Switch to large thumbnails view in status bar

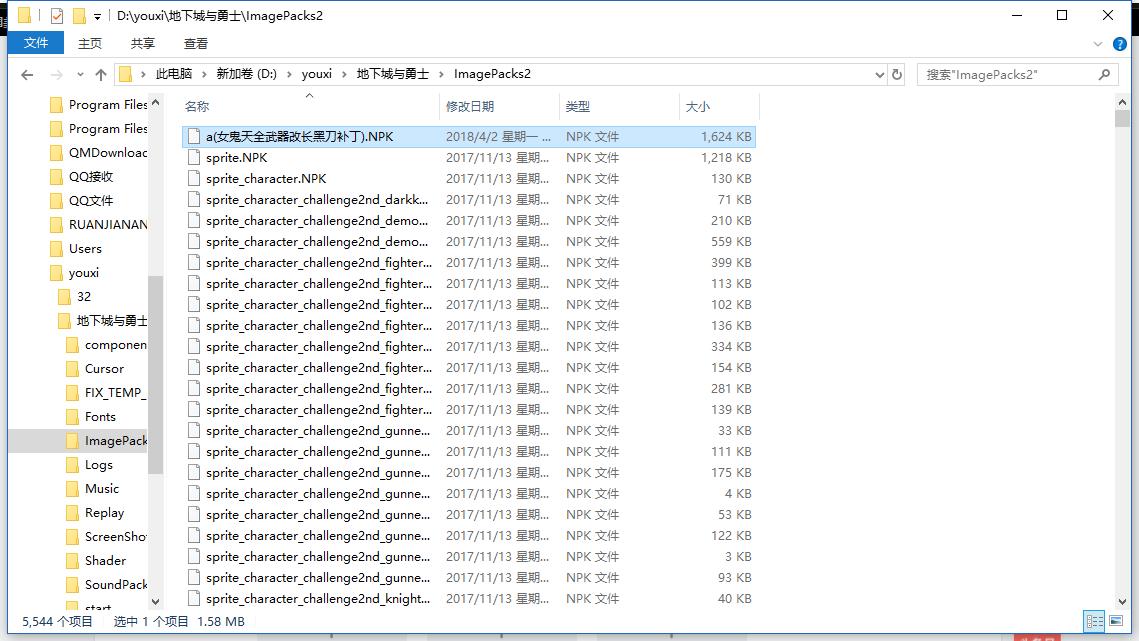[x=1115, y=621]
